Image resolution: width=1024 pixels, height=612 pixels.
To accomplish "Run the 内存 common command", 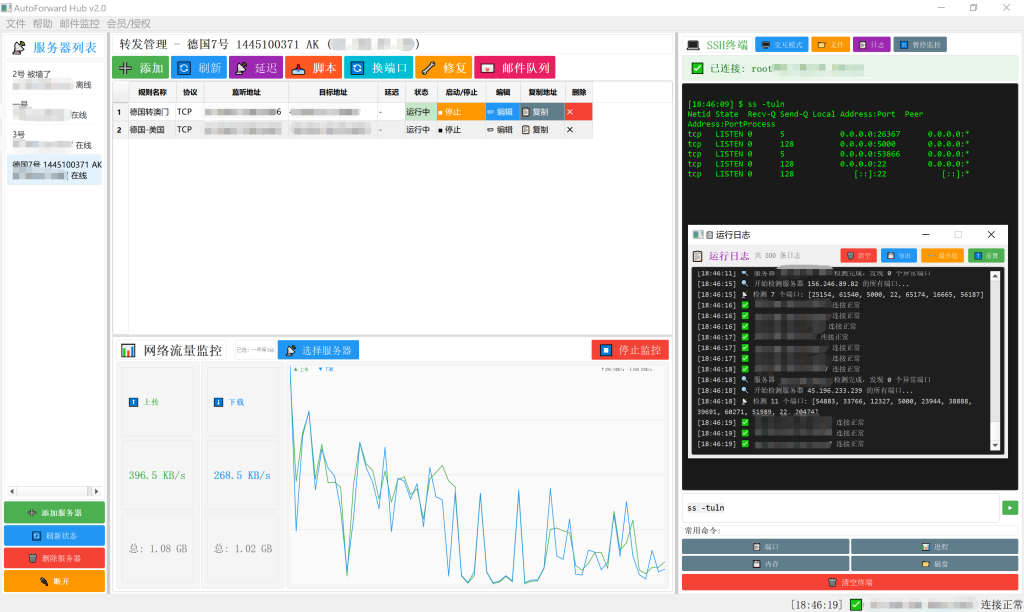I will [765, 563].
